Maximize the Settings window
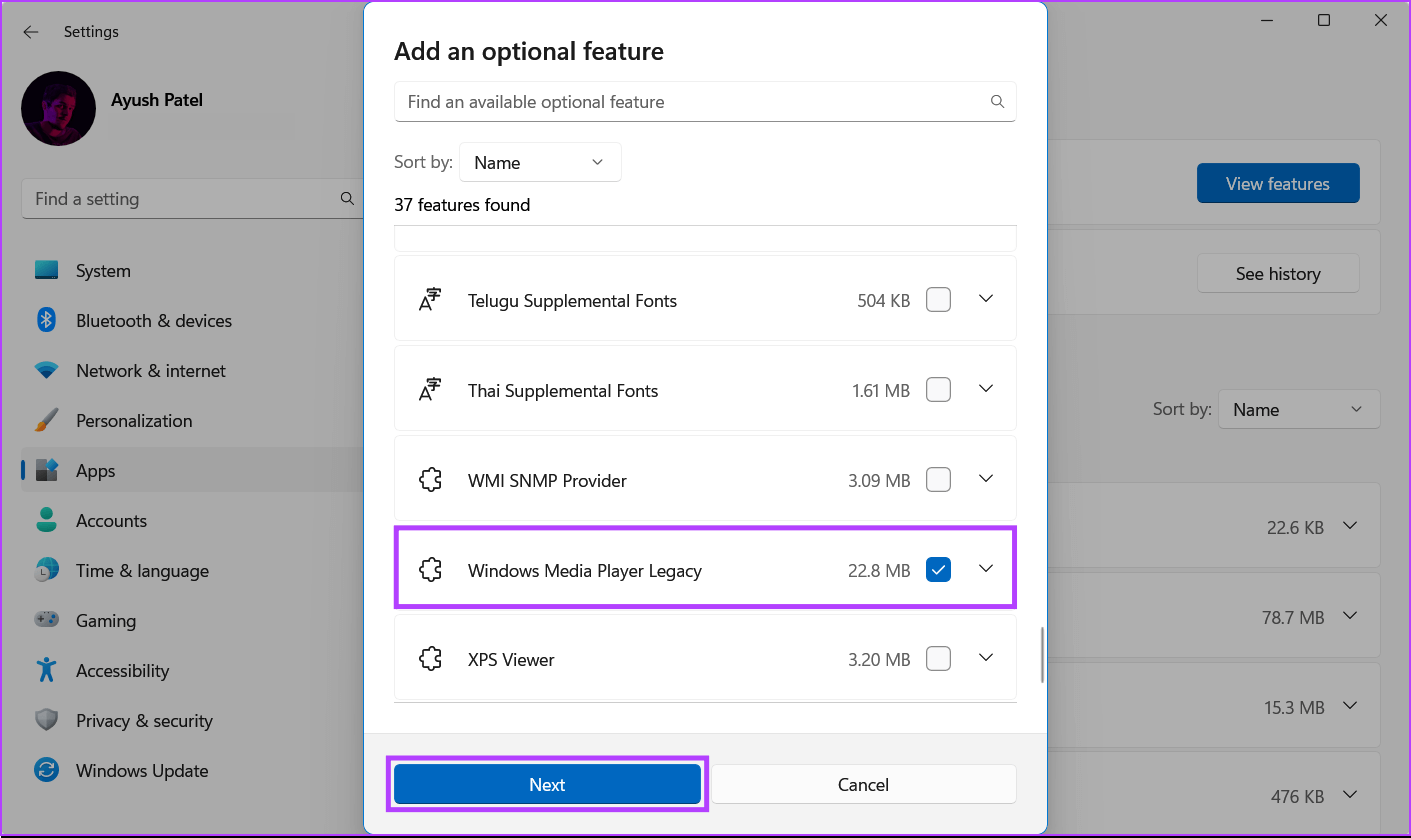Image resolution: width=1411 pixels, height=838 pixels. (x=1324, y=20)
